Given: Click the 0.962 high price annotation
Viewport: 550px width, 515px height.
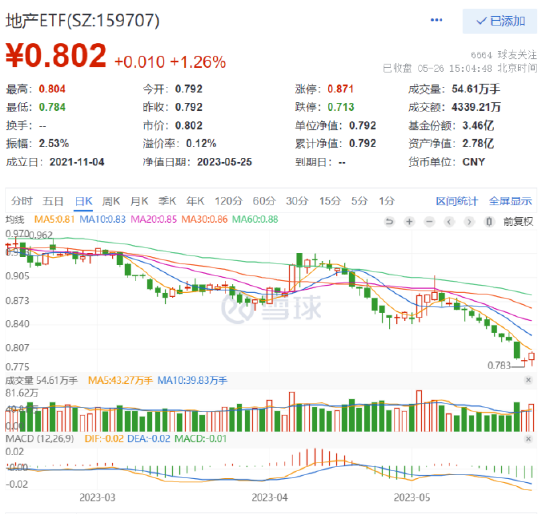Looking at the screenshot, I should pyautogui.click(x=41, y=235).
